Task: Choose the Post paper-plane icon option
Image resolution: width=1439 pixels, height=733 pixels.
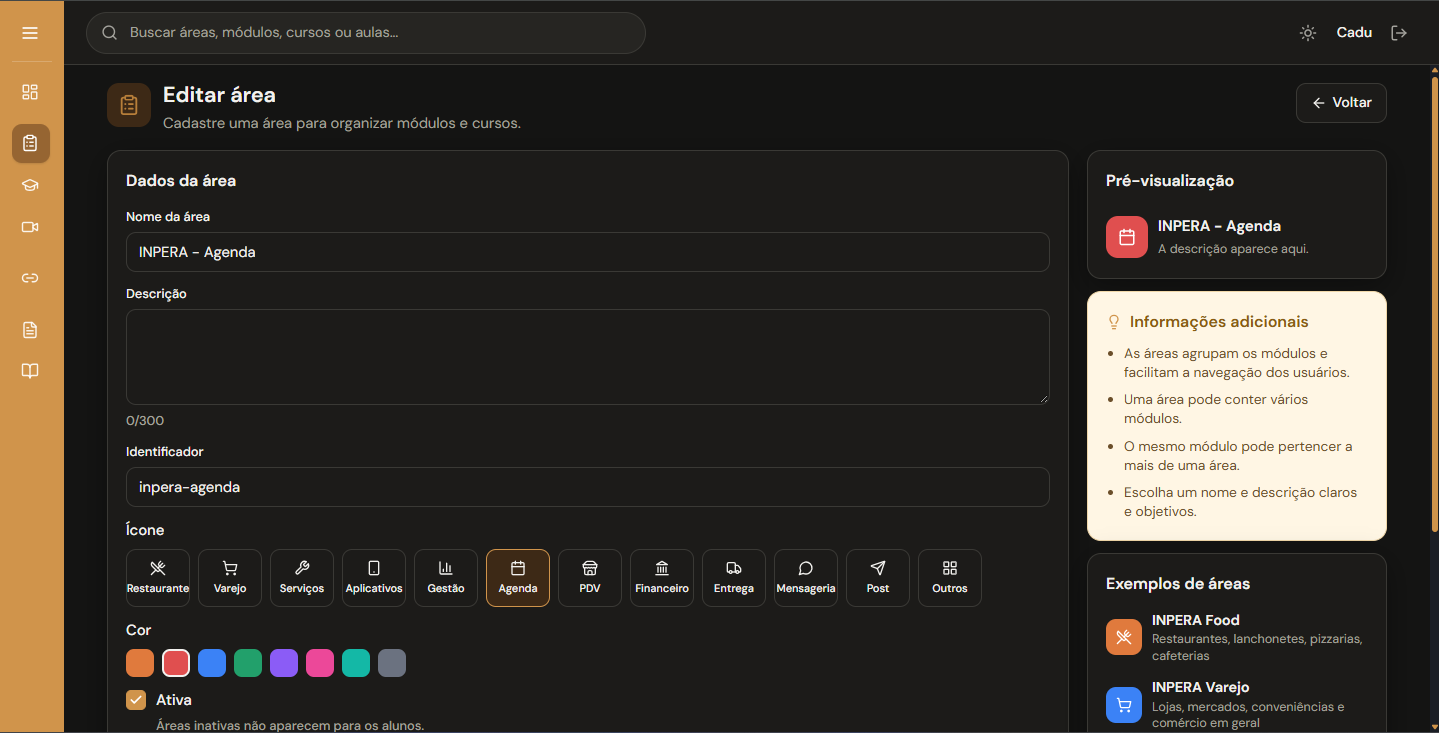Action: coord(878,578)
